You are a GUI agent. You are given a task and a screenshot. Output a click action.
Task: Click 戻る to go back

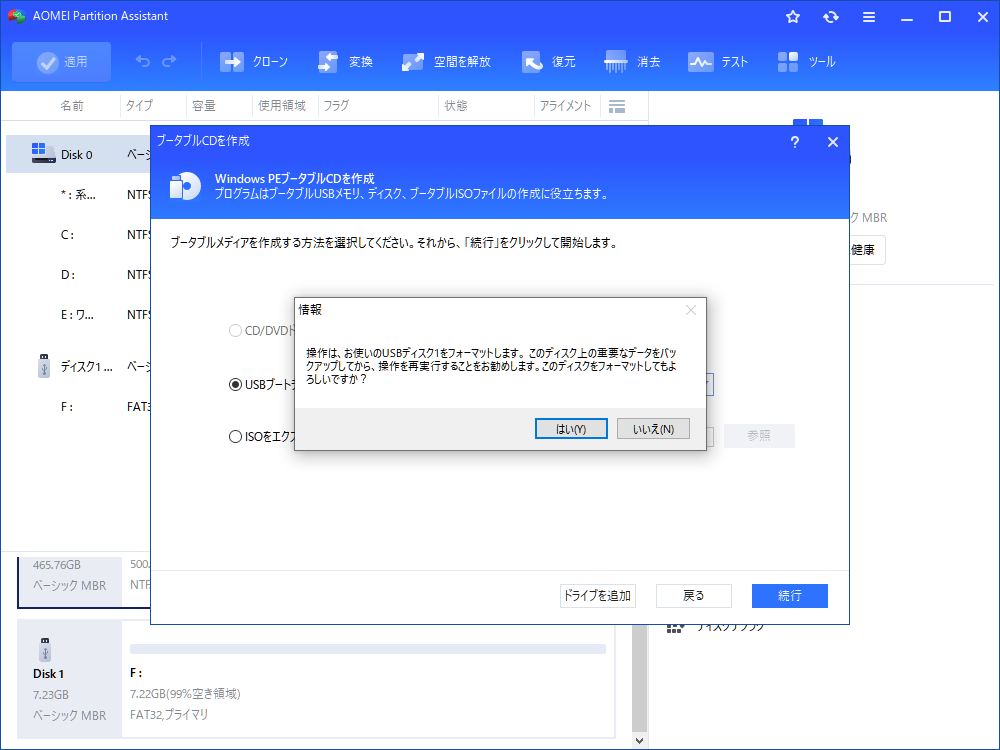coord(693,596)
